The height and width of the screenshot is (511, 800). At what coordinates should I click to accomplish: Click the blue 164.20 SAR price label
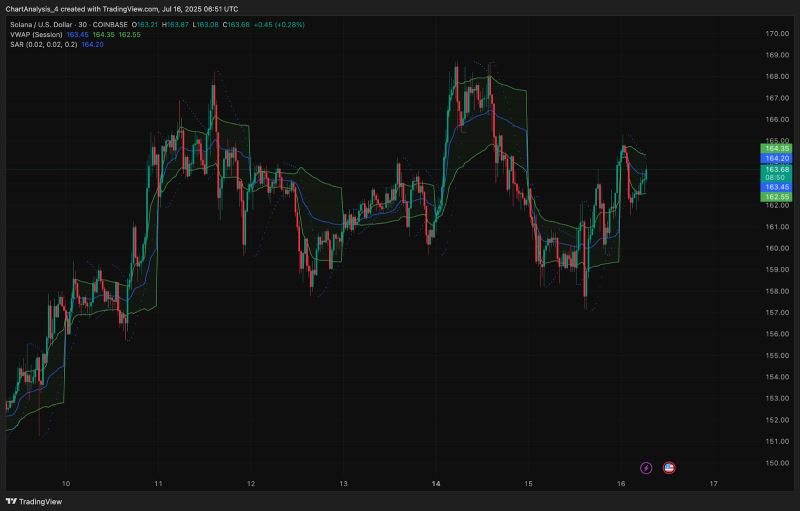(778, 158)
